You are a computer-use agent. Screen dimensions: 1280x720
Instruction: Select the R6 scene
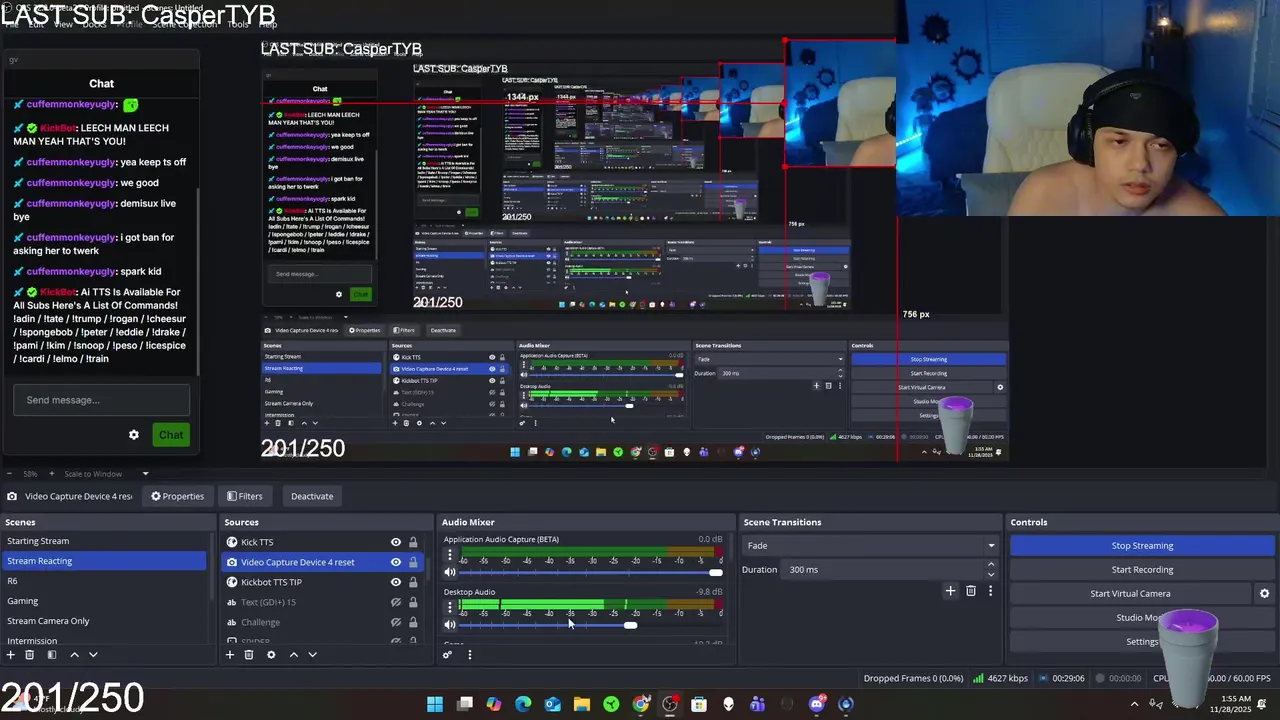click(x=104, y=581)
